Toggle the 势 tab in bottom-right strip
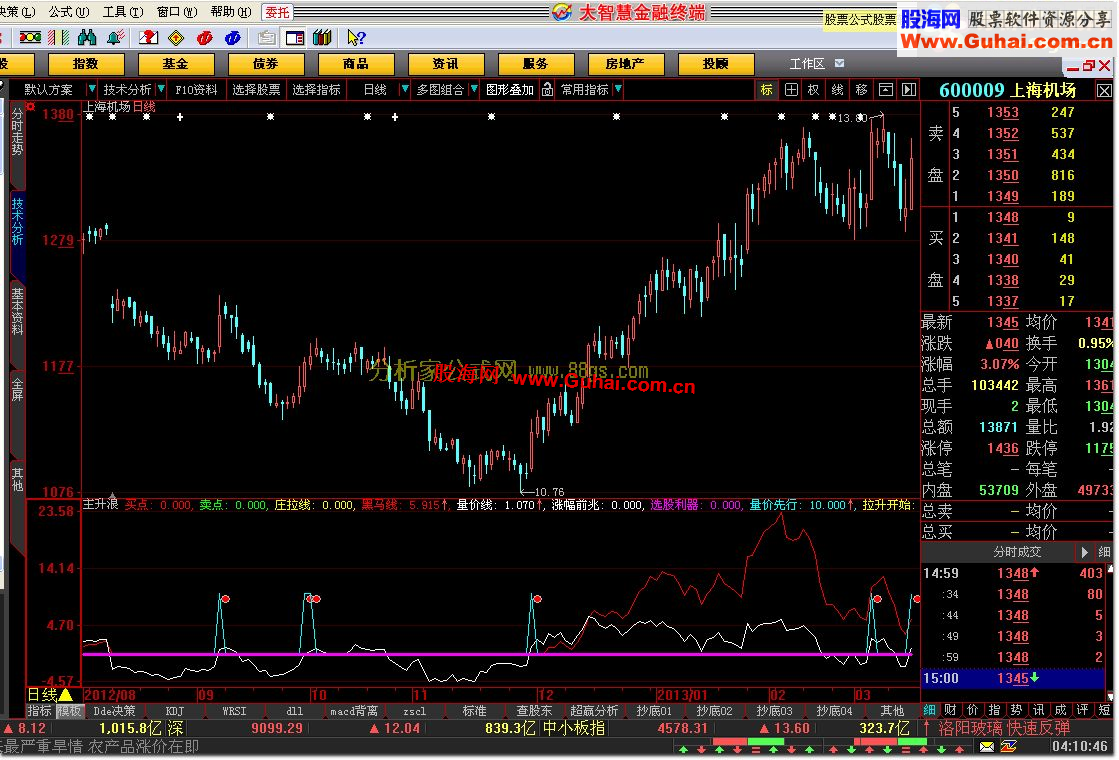Viewport: 1119px width, 760px height. coord(1016,710)
